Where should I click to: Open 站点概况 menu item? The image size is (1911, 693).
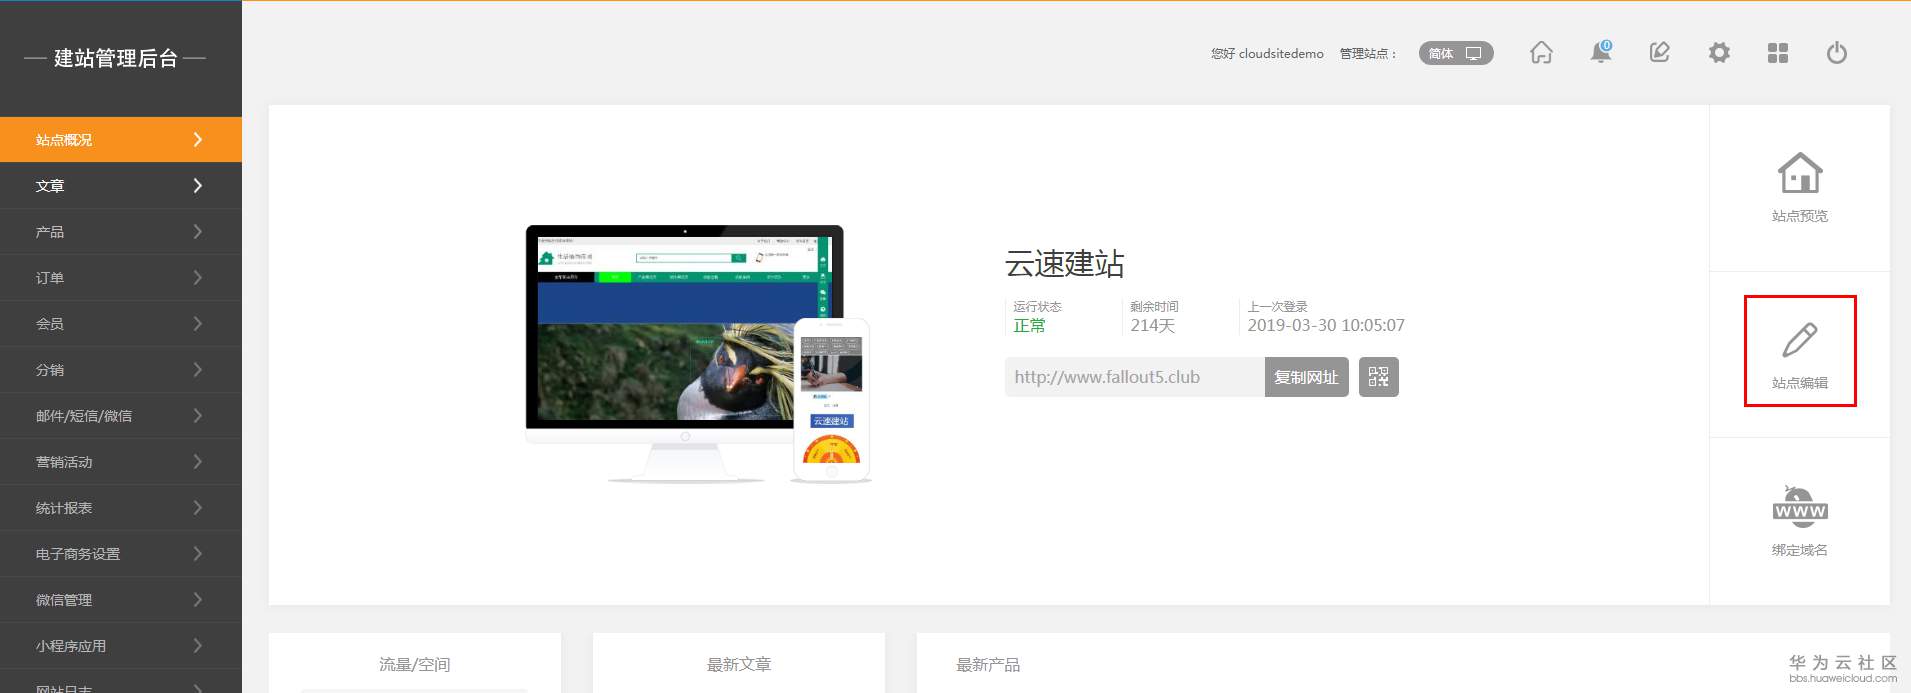pos(121,139)
